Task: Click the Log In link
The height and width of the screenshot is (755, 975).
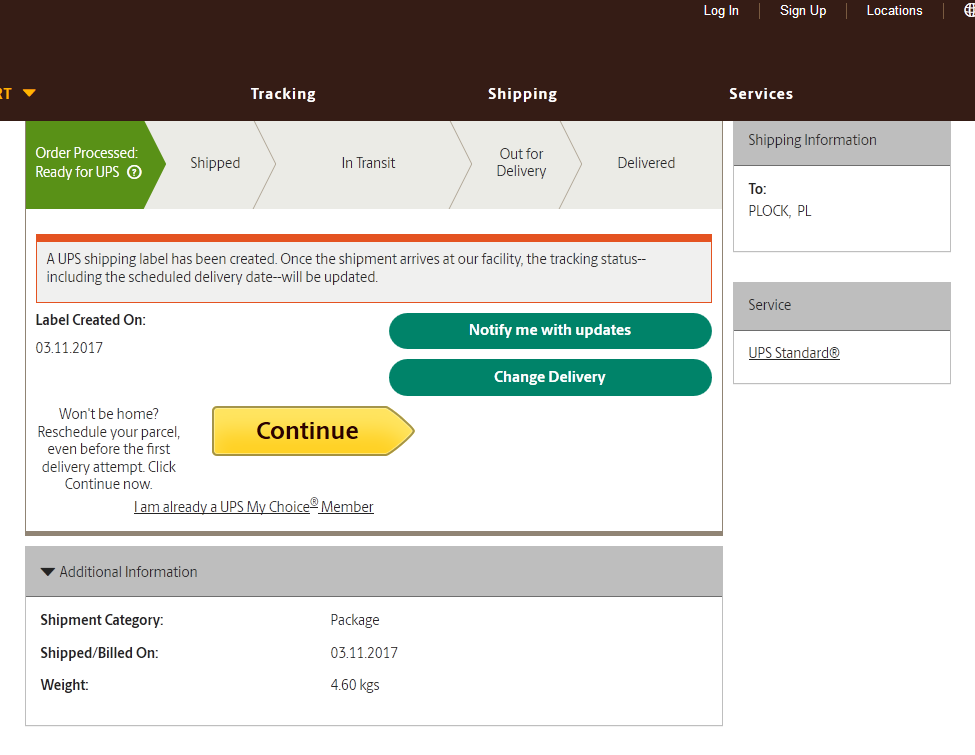Action: point(721,11)
